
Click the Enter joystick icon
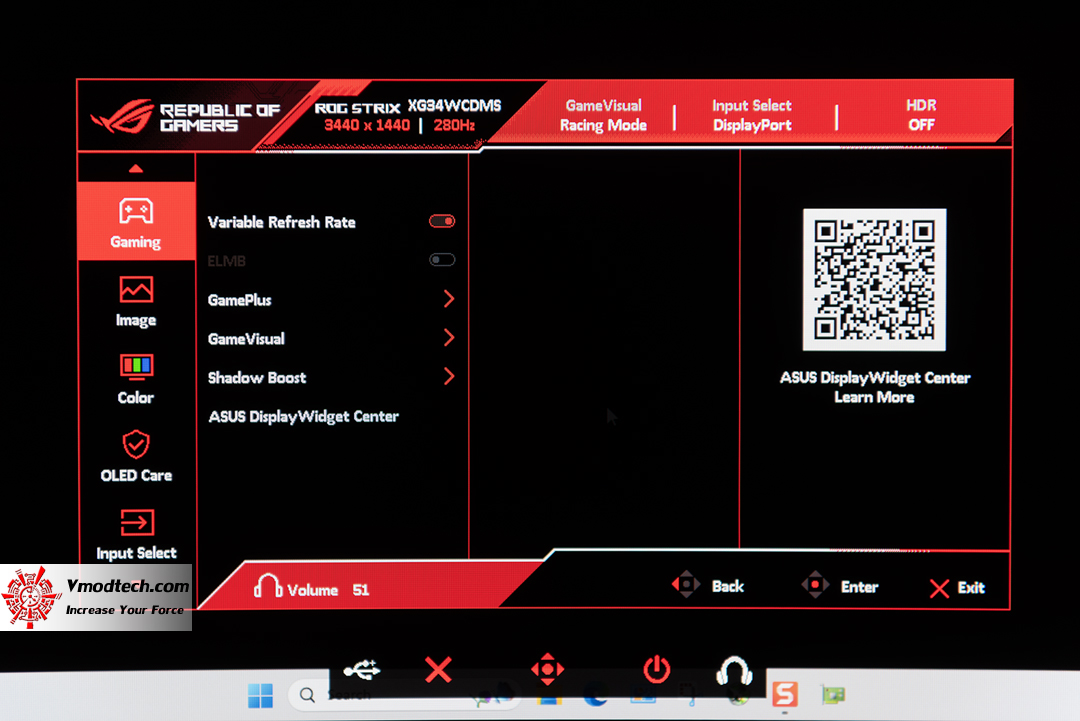coord(815,585)
